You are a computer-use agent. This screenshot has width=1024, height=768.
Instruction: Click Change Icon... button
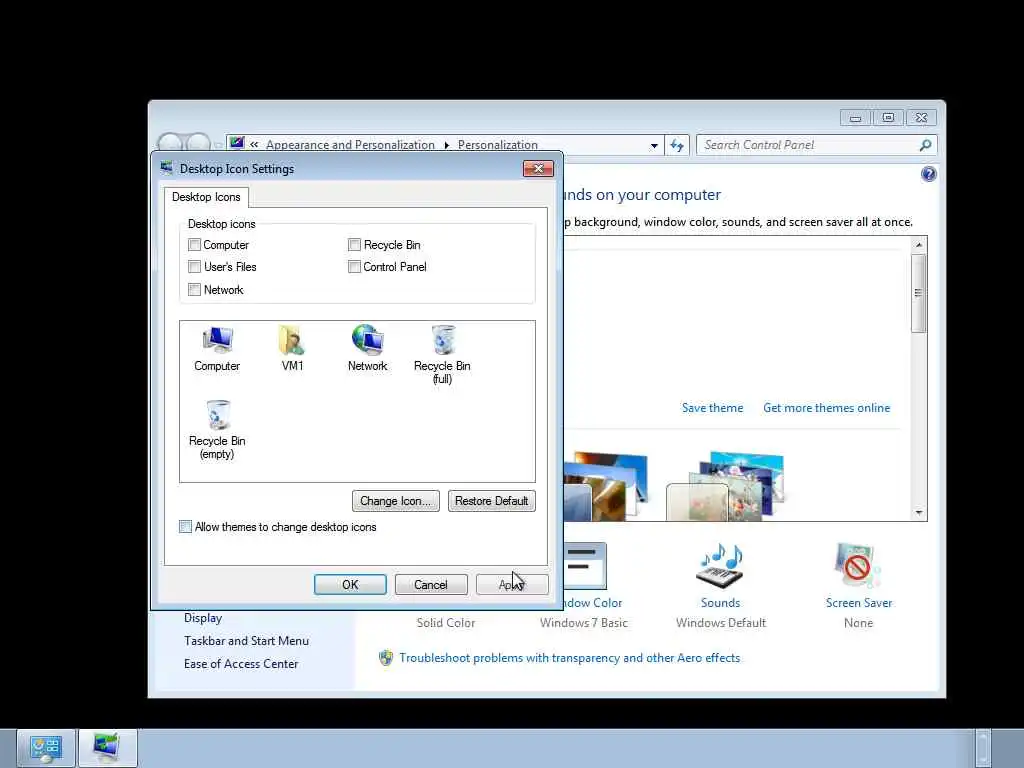pyautogui.click(x=396, y=501)
